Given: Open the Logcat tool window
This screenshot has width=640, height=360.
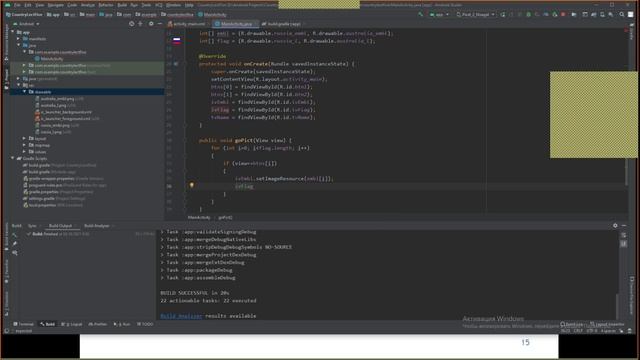Looking at the screenshot, I should point(72,324).
